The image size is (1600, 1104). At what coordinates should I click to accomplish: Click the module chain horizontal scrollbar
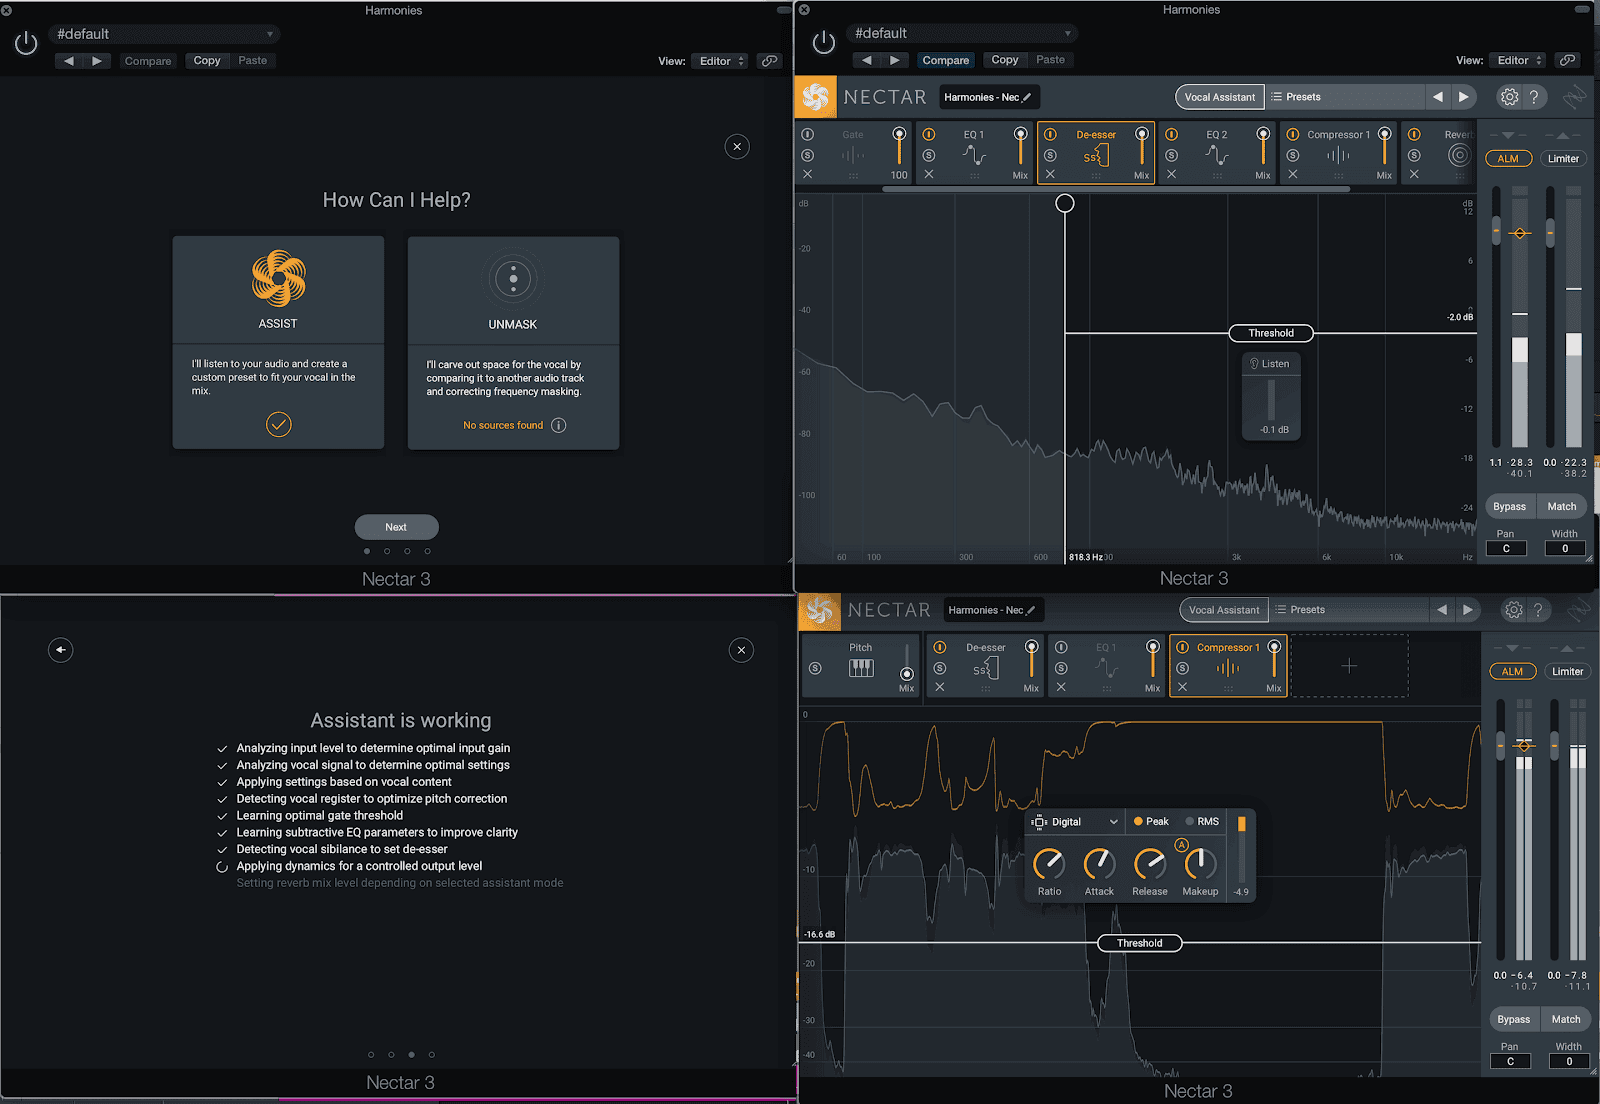tap(1115, 188)
